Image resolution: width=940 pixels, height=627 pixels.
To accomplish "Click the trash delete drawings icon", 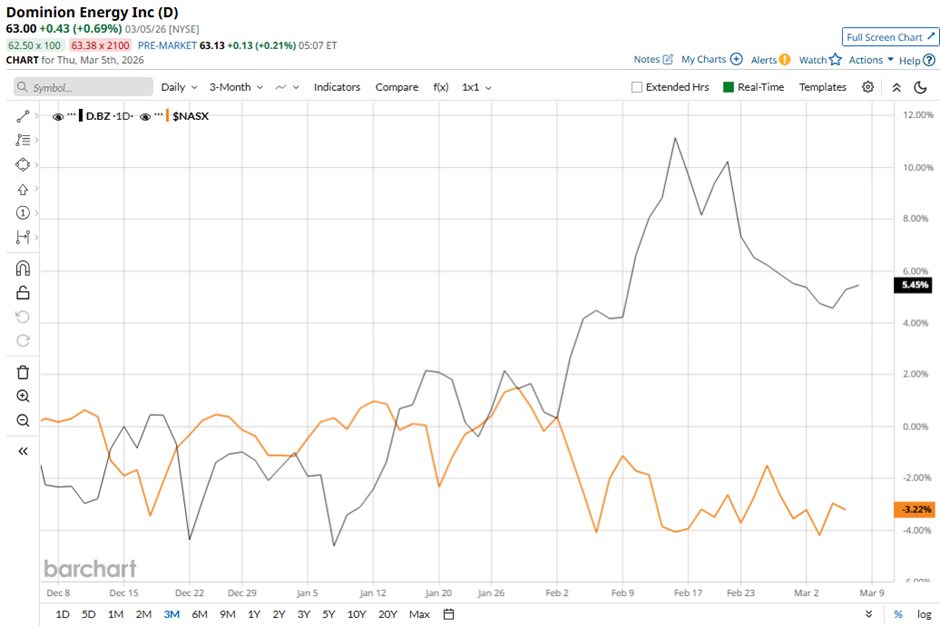I will coord(23,372).
